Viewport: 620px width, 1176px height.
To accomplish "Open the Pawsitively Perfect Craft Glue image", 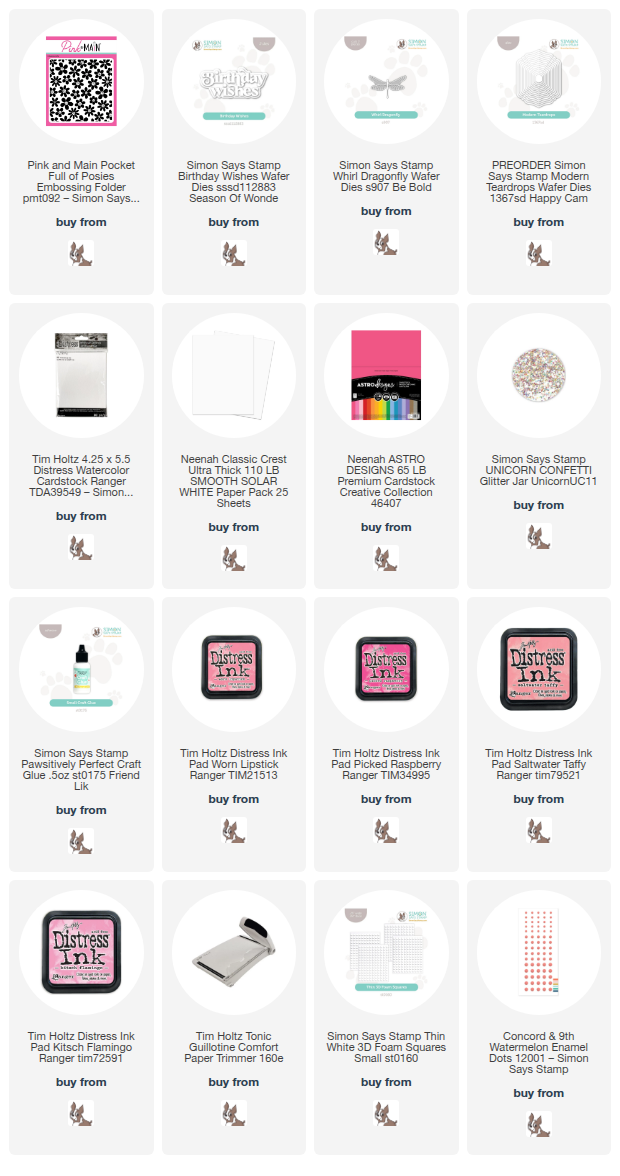I will (x=81, y=669).
